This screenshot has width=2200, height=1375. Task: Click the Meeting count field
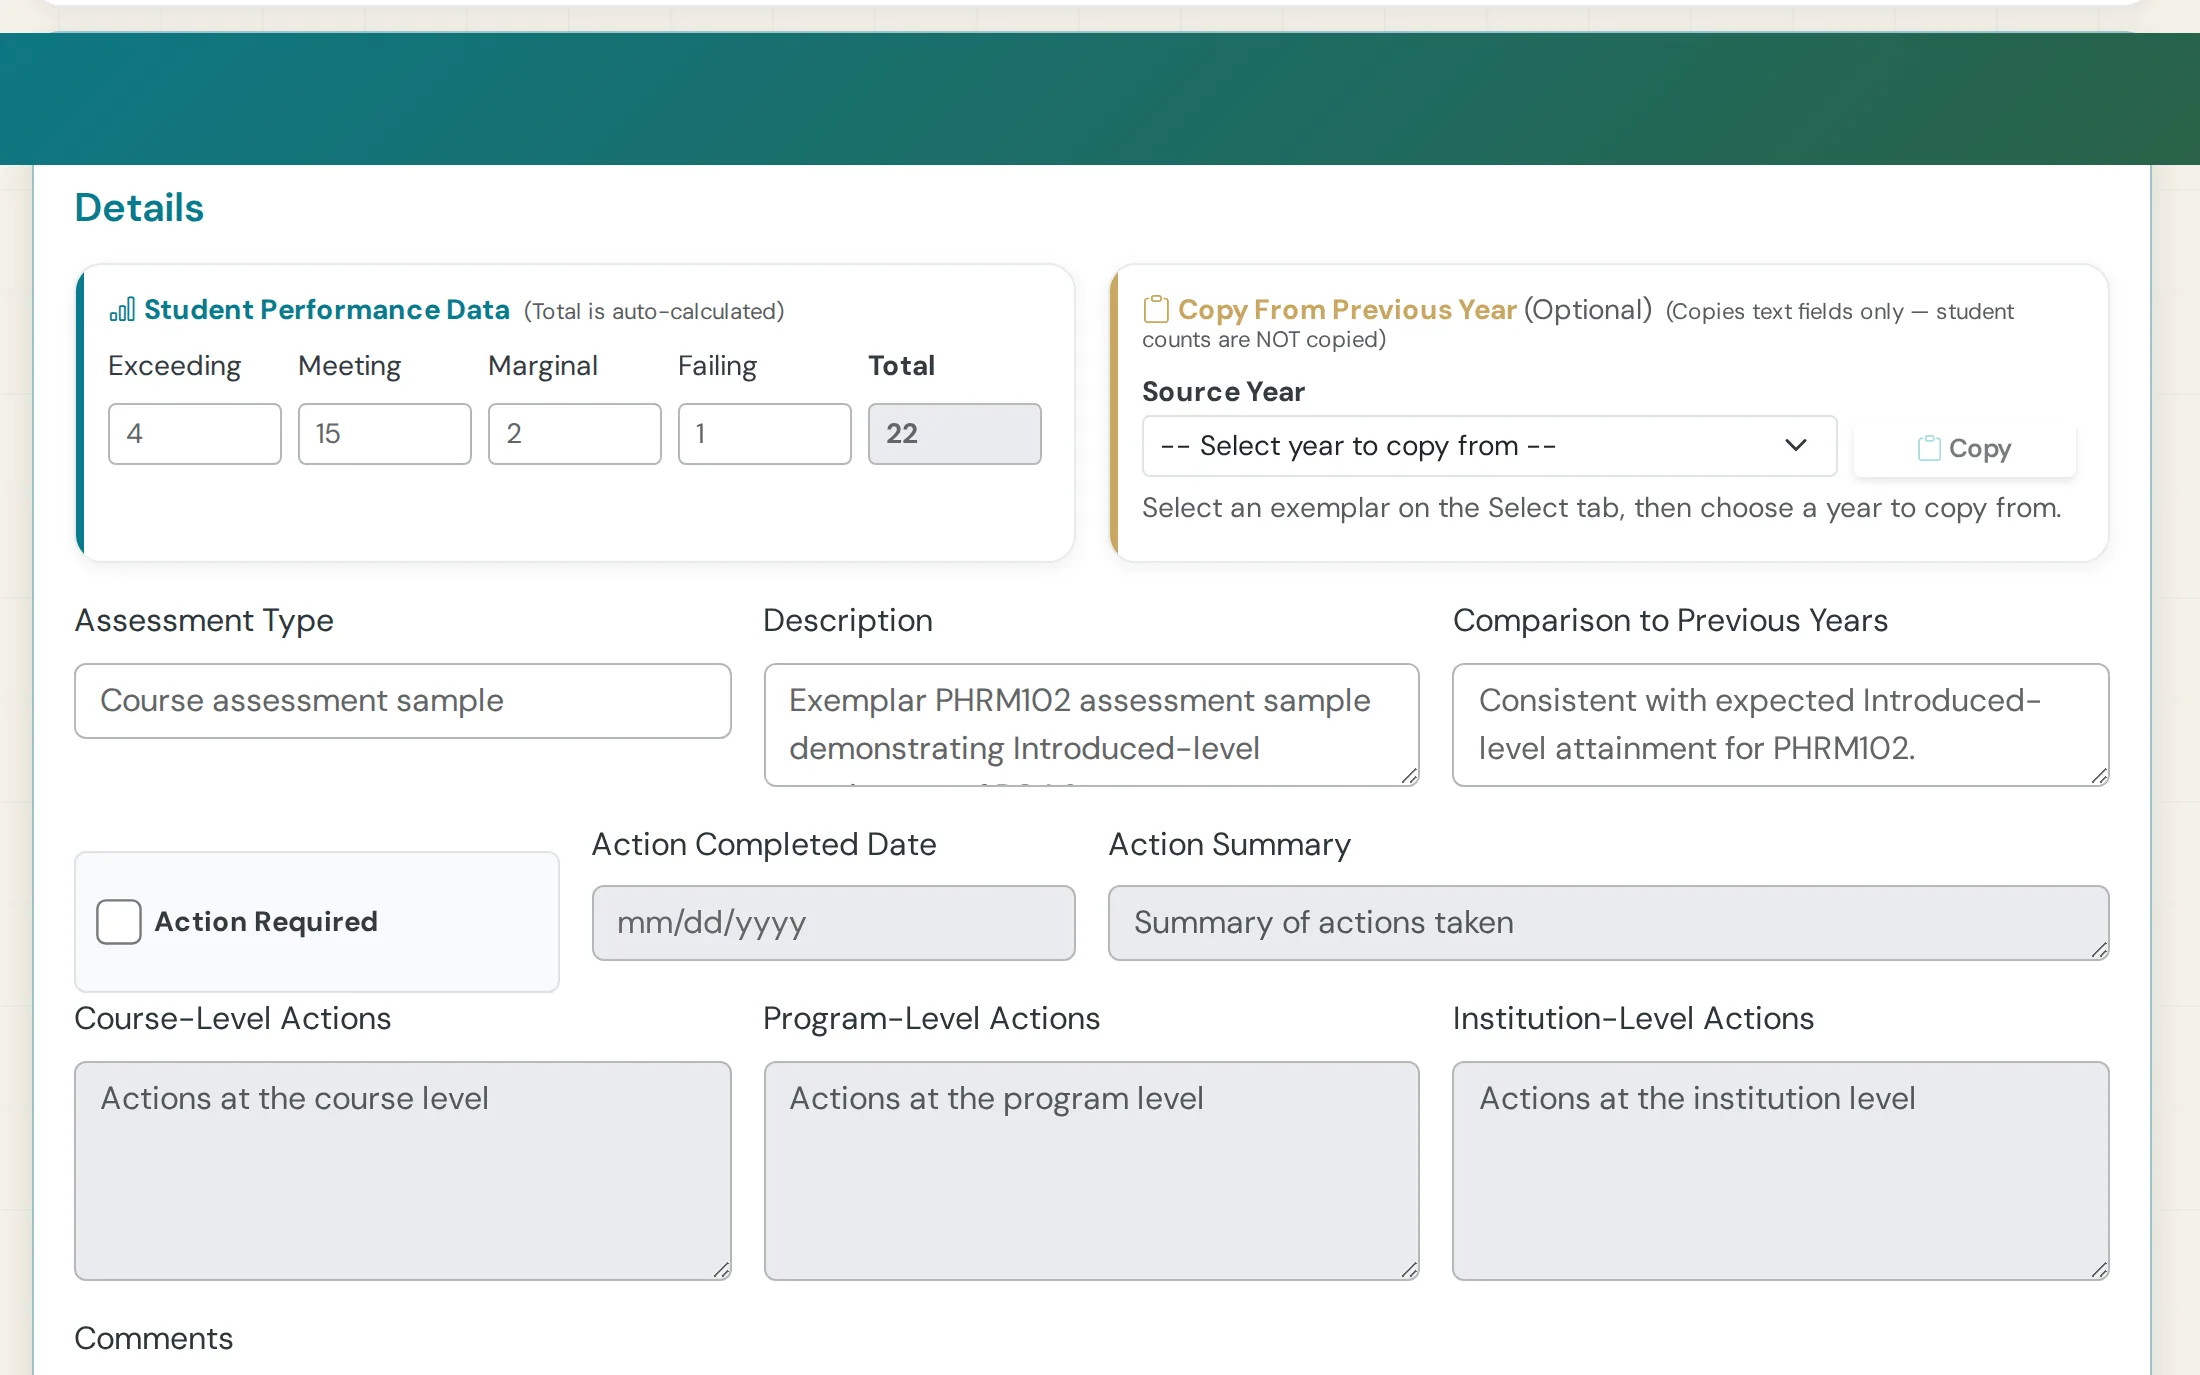coord(385,434)
